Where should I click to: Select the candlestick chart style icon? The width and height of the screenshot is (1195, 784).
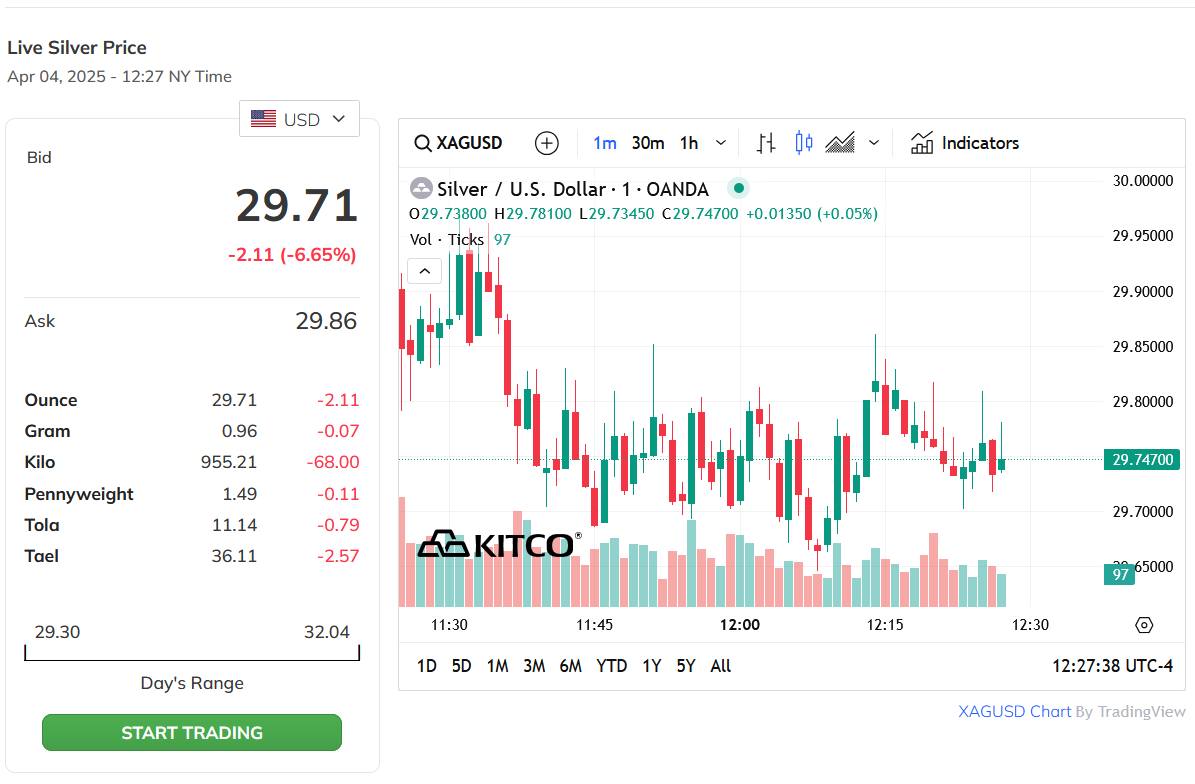pyautogui.click(x=803, y=142)
